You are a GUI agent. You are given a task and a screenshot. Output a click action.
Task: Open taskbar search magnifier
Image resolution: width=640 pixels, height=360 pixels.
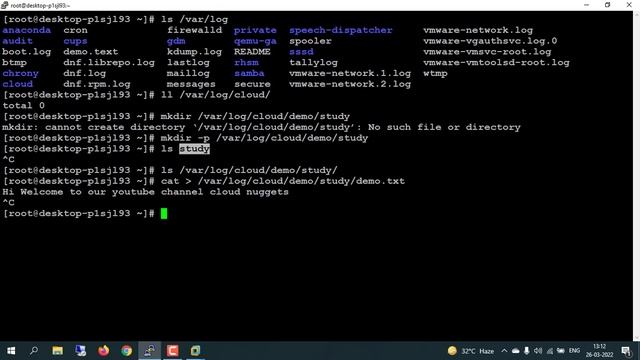[34, 351]
